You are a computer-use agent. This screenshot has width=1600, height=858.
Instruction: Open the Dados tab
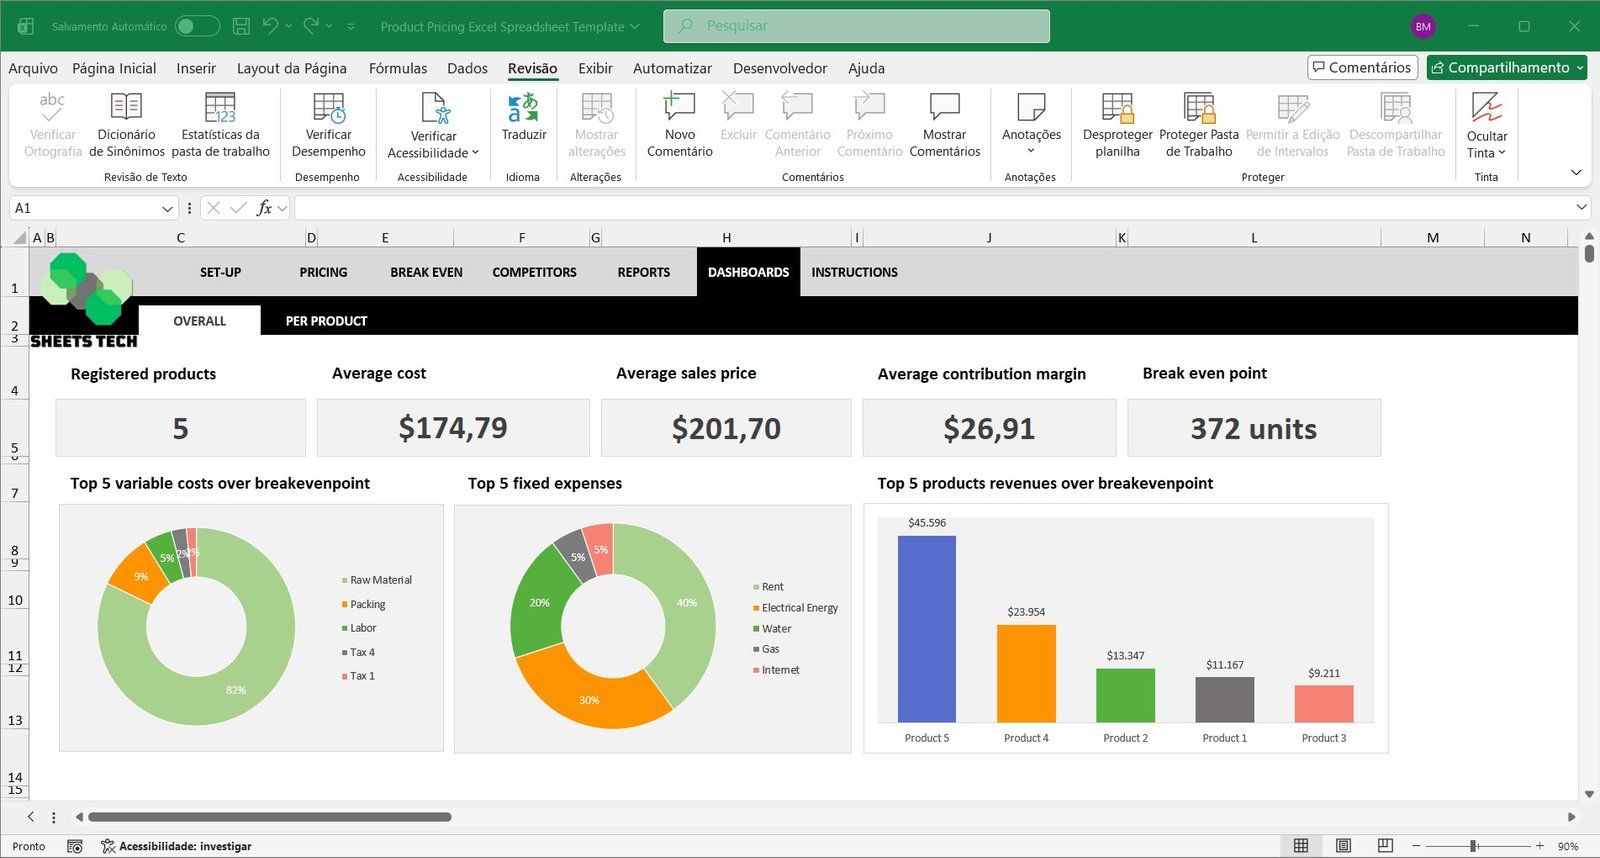(467, 68)
